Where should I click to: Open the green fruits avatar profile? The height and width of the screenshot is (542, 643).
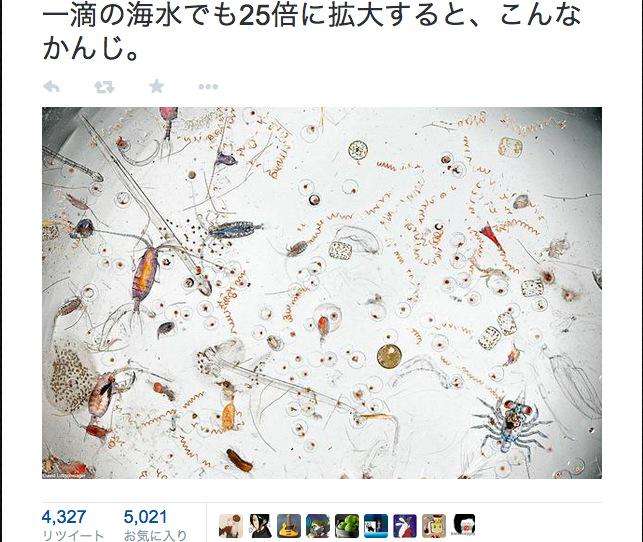coord(347,526)
